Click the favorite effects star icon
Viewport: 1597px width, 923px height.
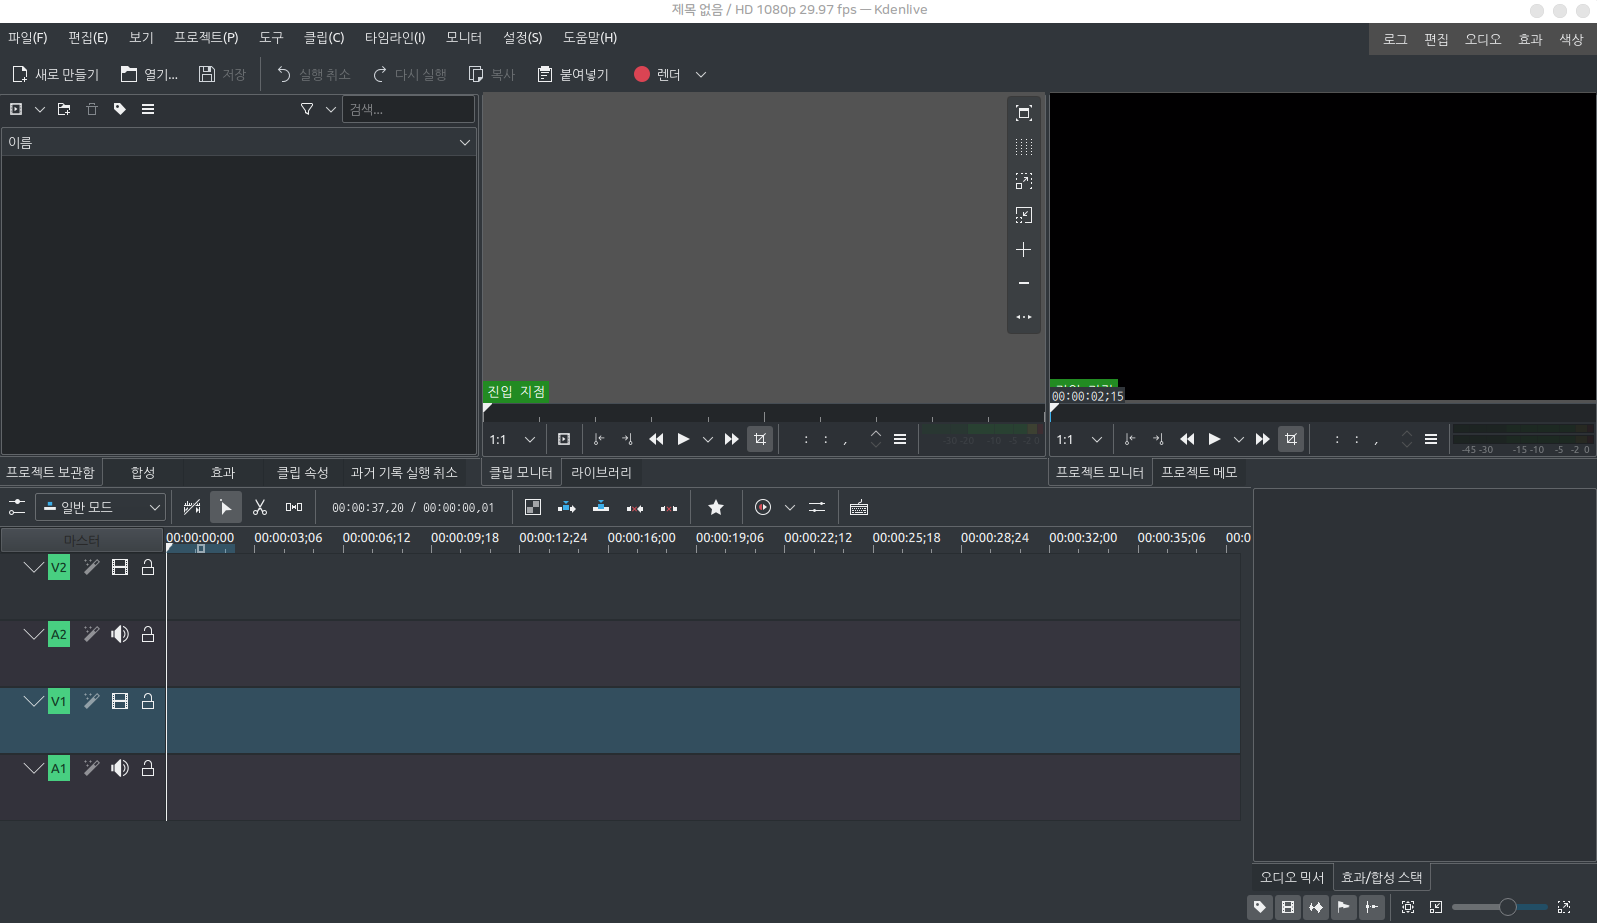point(716,508)
